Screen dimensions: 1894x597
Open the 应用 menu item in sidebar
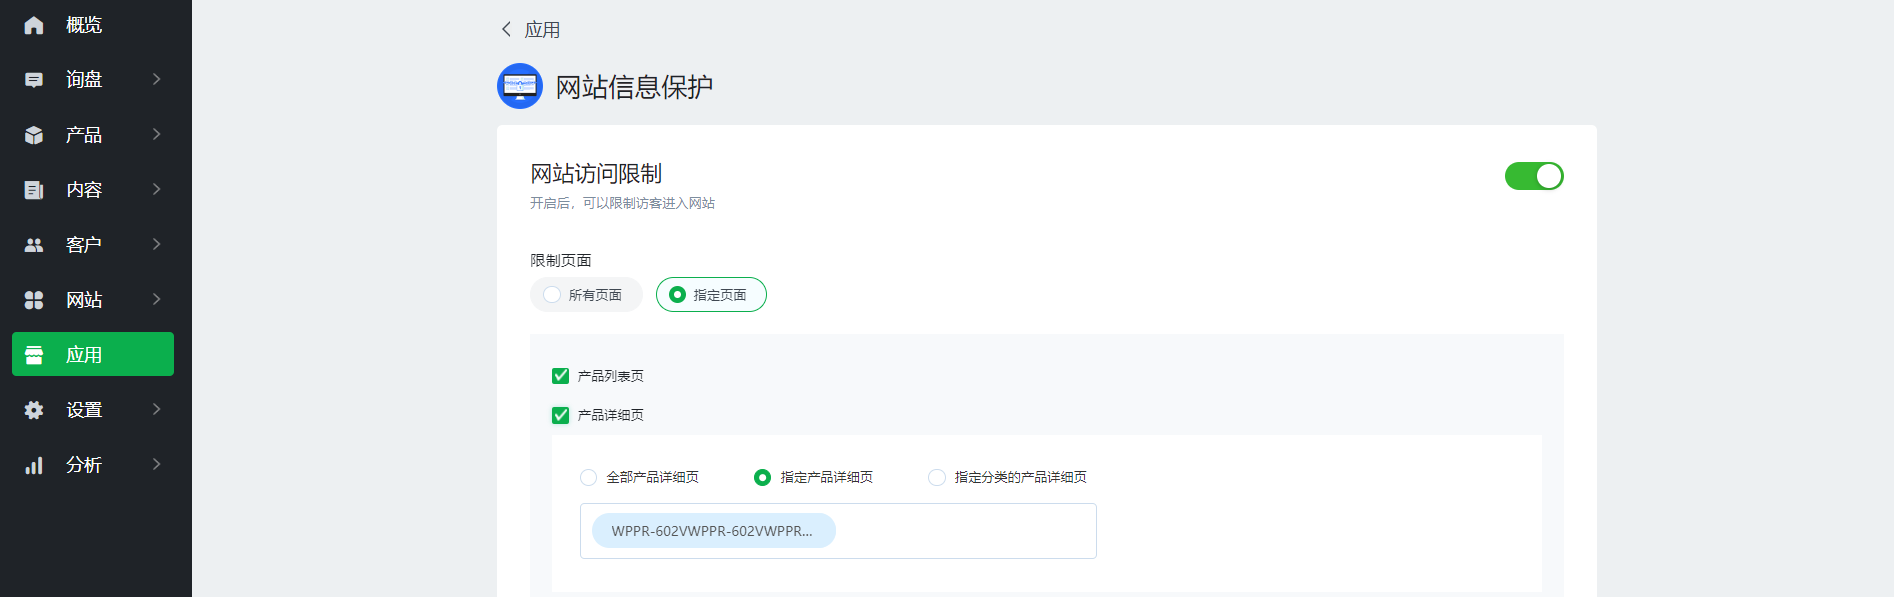pyautogui.click(x=93, y=354)
